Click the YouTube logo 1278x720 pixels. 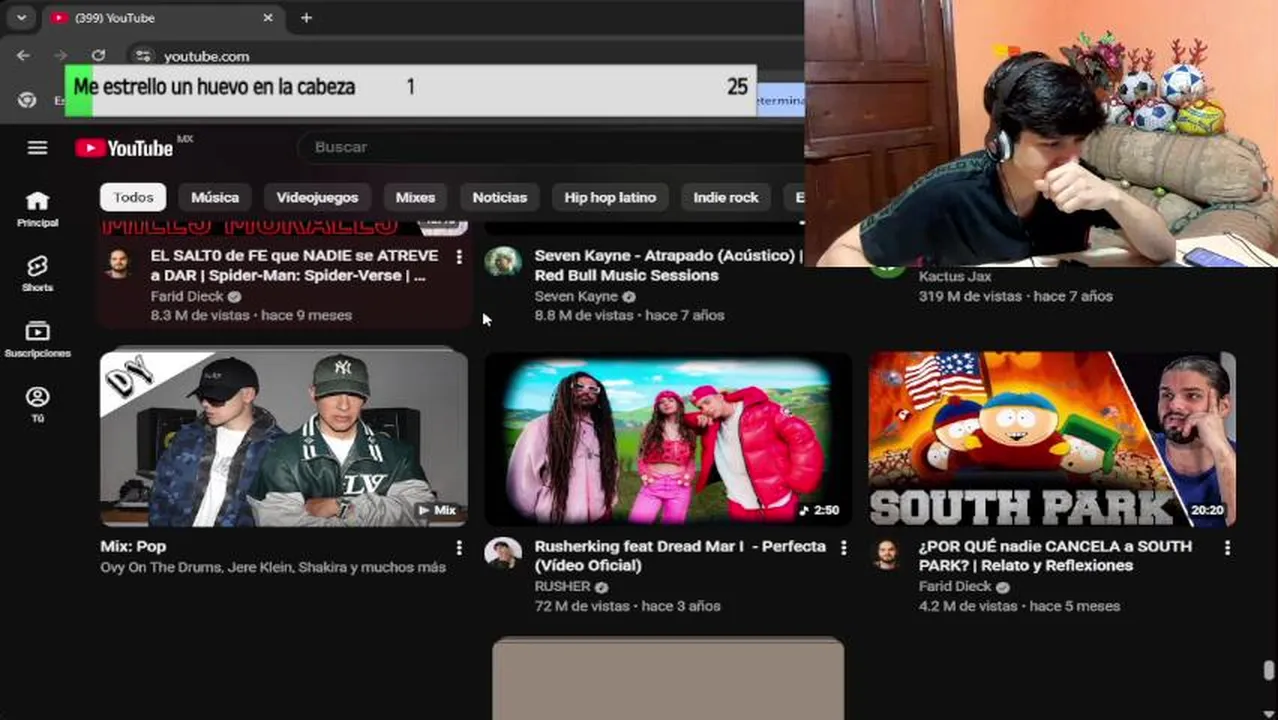(124, 148)
